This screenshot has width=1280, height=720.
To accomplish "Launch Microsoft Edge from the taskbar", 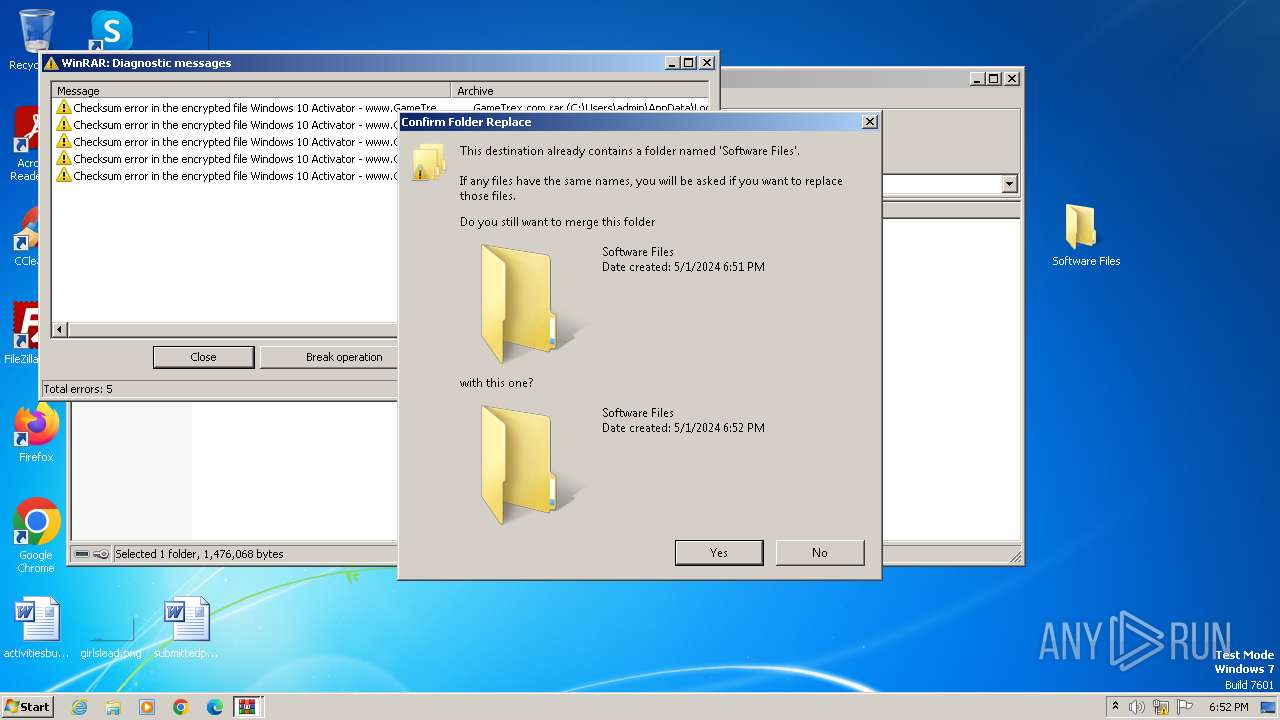I will 215,707.
